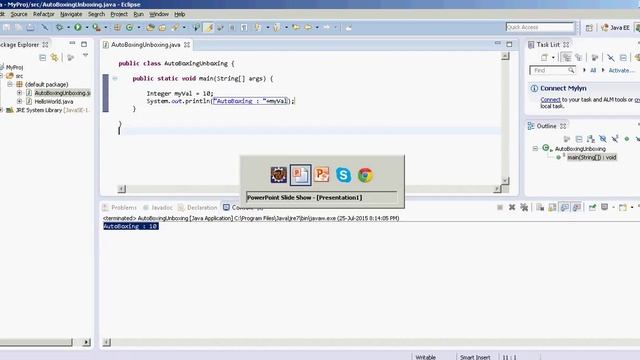The height and width of the screenshot is (360, 640).
Task: Collapse main method fold marker in editor
Action: tap(115, 78)
